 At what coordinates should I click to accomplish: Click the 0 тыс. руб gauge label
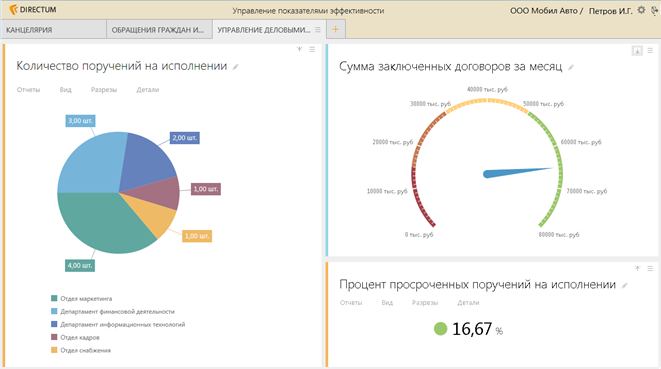pos(419,234)
